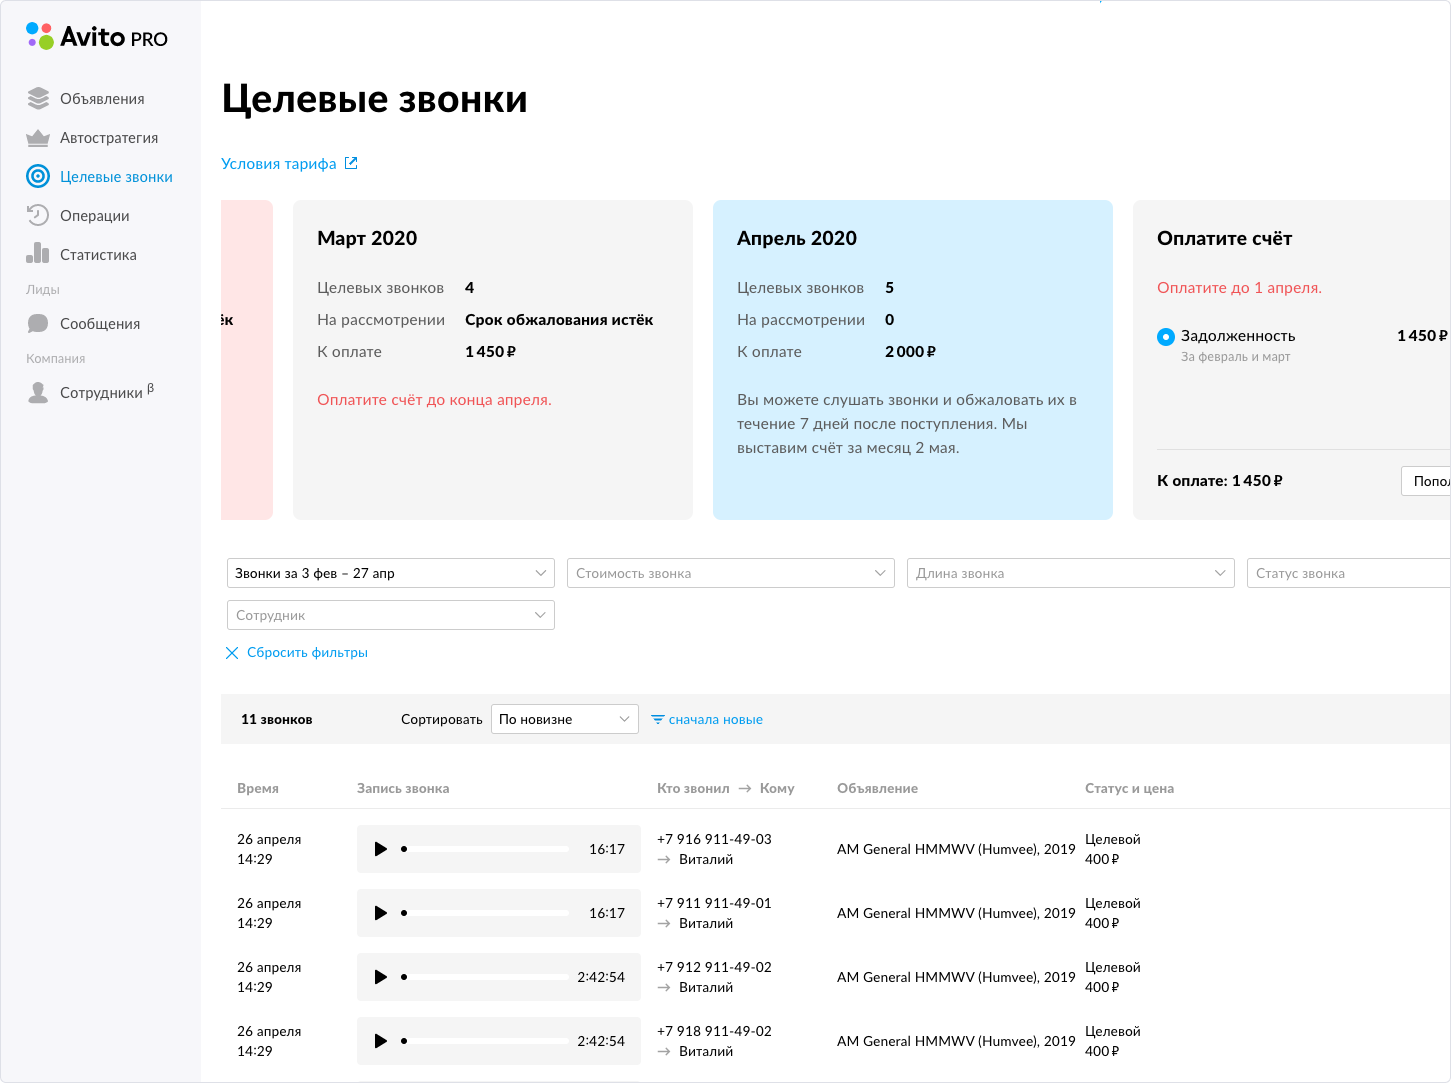This screenshot has height=1083, width=1451.
Task: Expand the Стоимость звонка dropdown
Action: (x=730, y=573)
